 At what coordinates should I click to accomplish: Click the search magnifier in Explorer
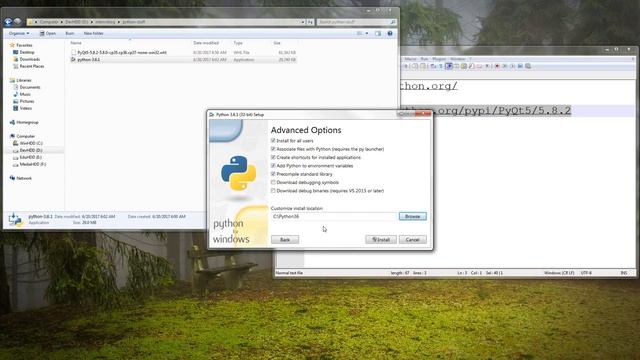click(393, 22)
